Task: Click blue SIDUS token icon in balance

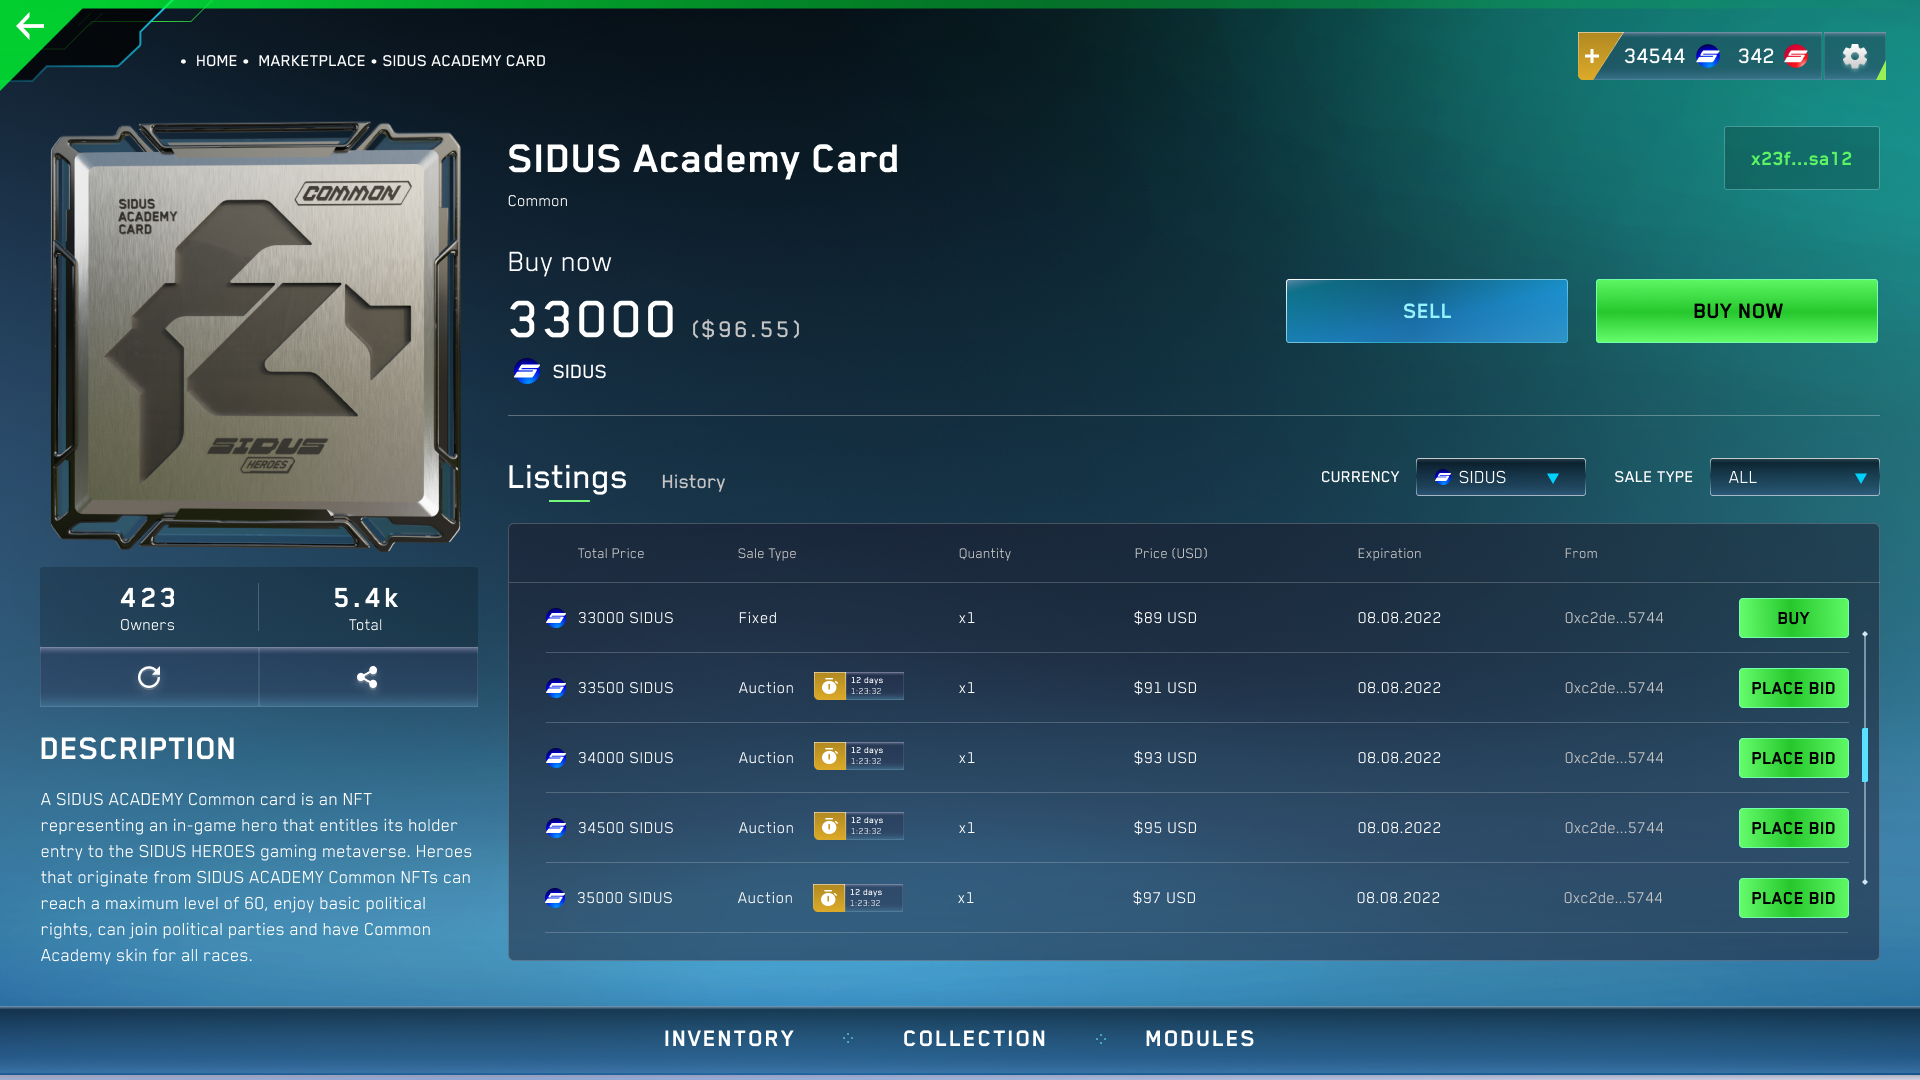Action: (x=1708, y=56)
